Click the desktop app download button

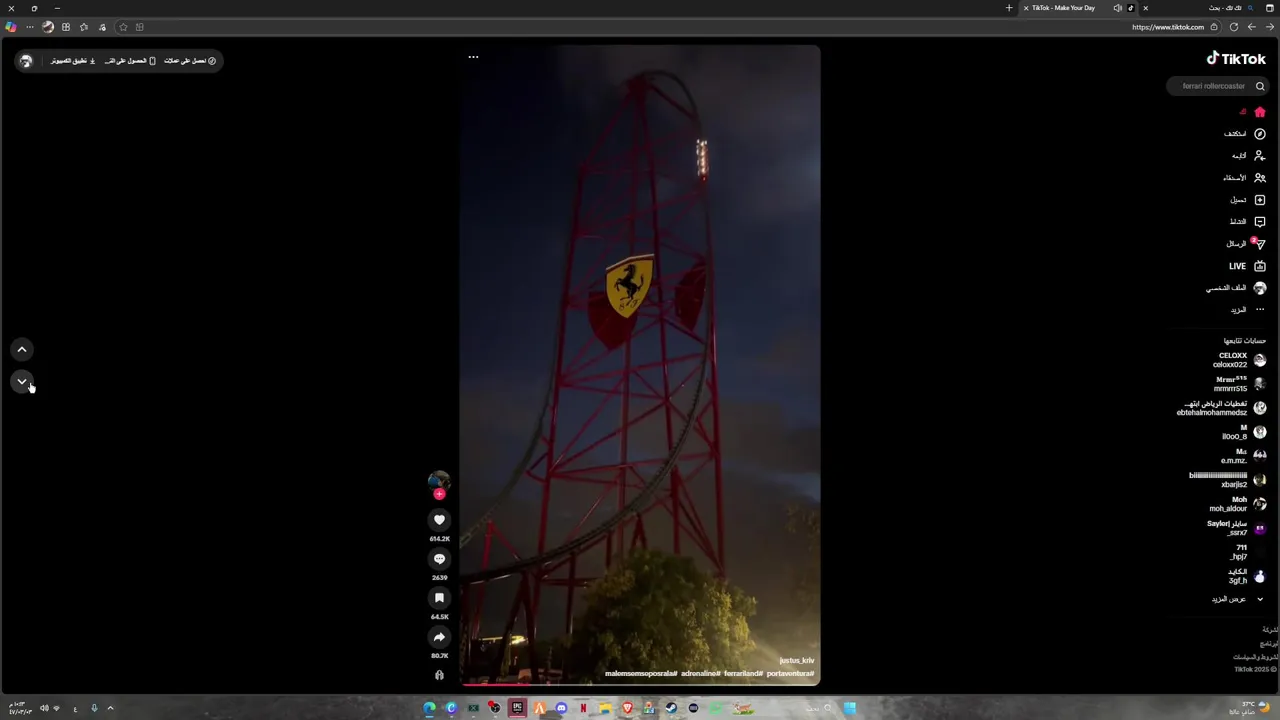point(72,61)
